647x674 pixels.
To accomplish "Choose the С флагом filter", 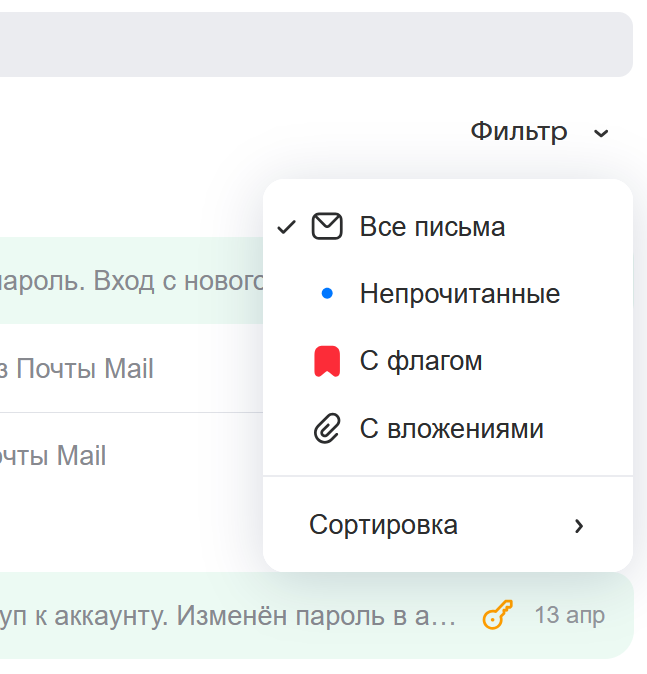I will tap(420, 361).
